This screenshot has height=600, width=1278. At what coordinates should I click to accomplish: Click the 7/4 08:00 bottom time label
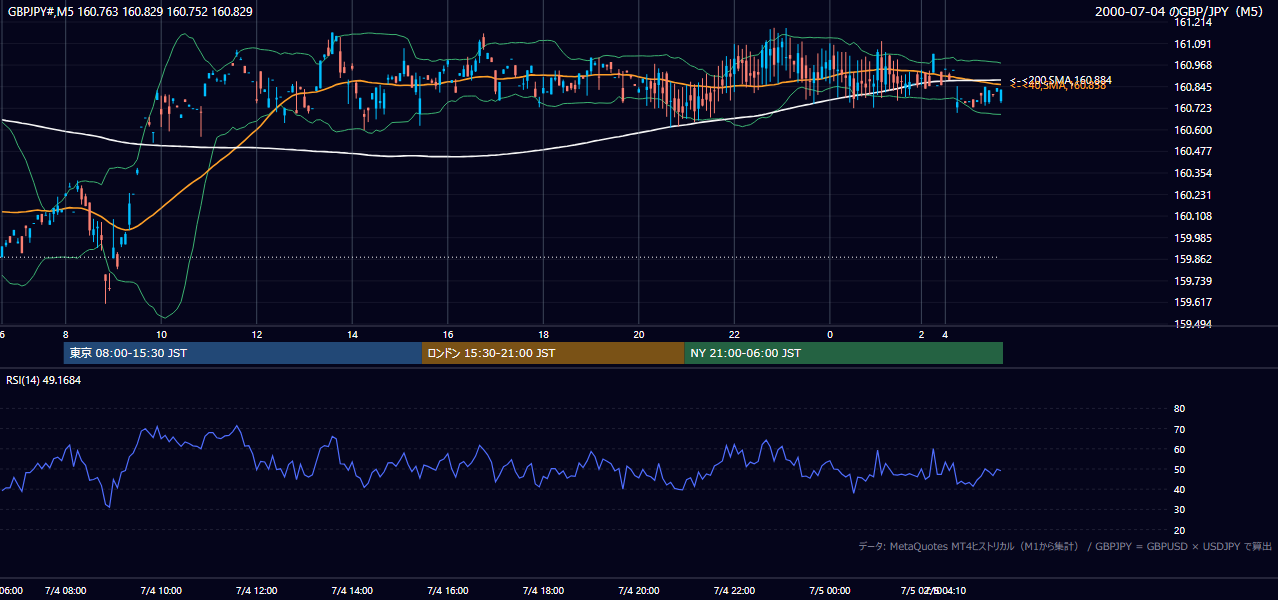(x=65, y=591)
